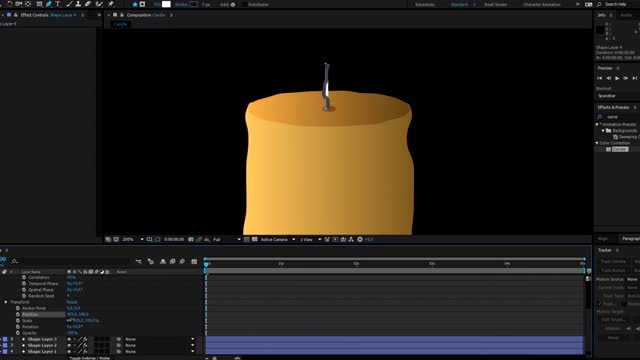Select the Unified Camera tool
Screen dimensions: 640x360
point(19,4)
